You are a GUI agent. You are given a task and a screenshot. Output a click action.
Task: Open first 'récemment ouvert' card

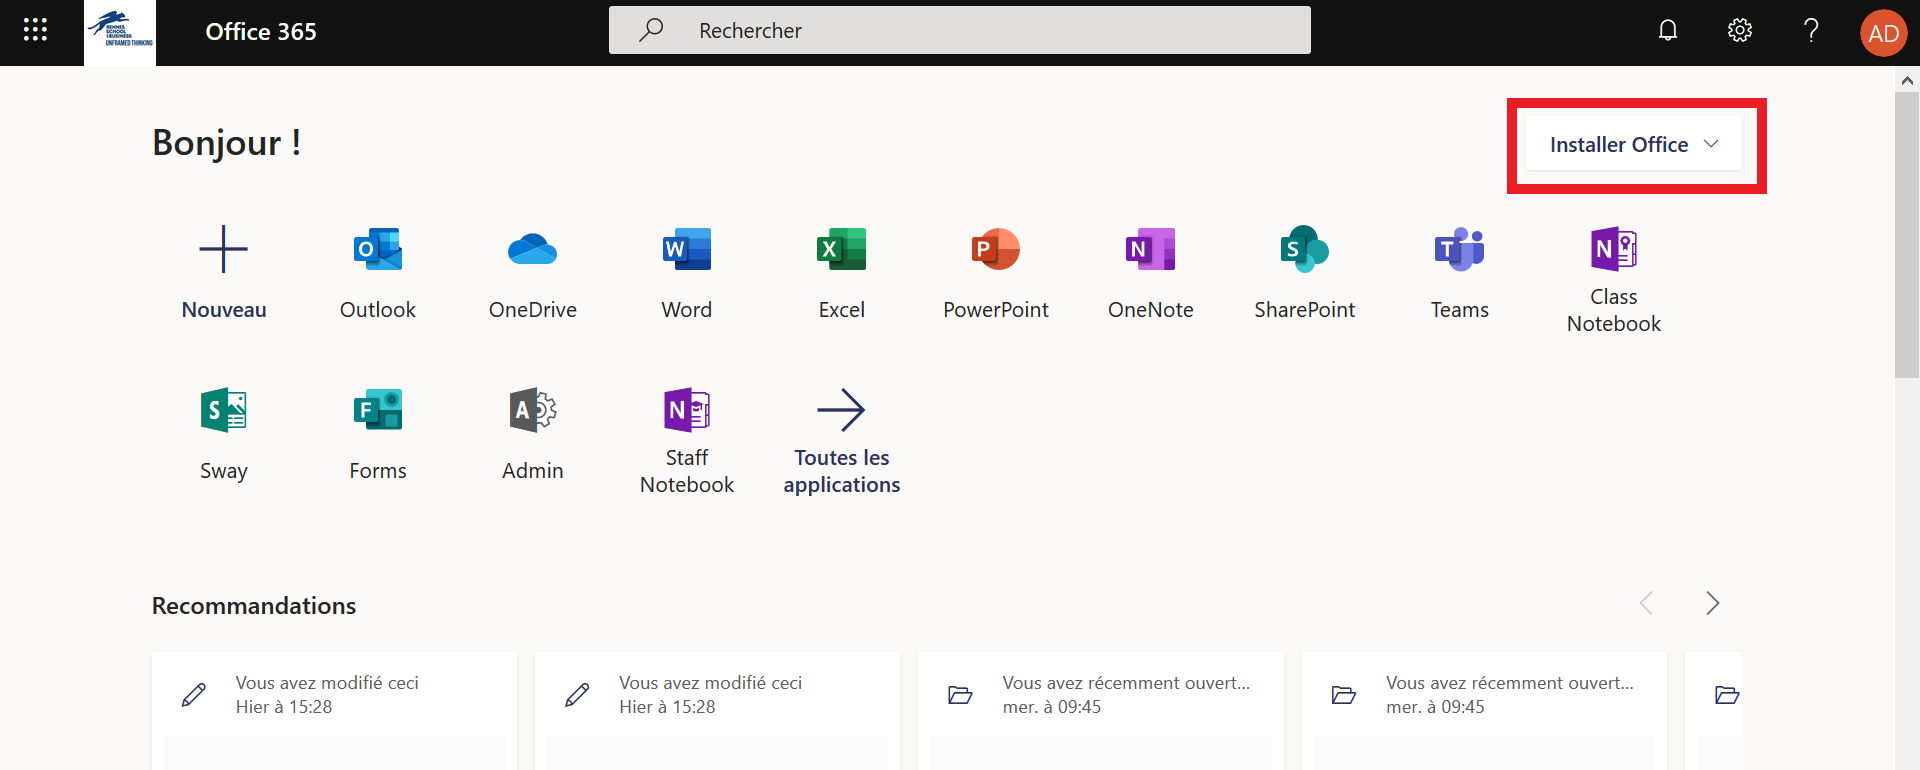tap(1101, 711)
